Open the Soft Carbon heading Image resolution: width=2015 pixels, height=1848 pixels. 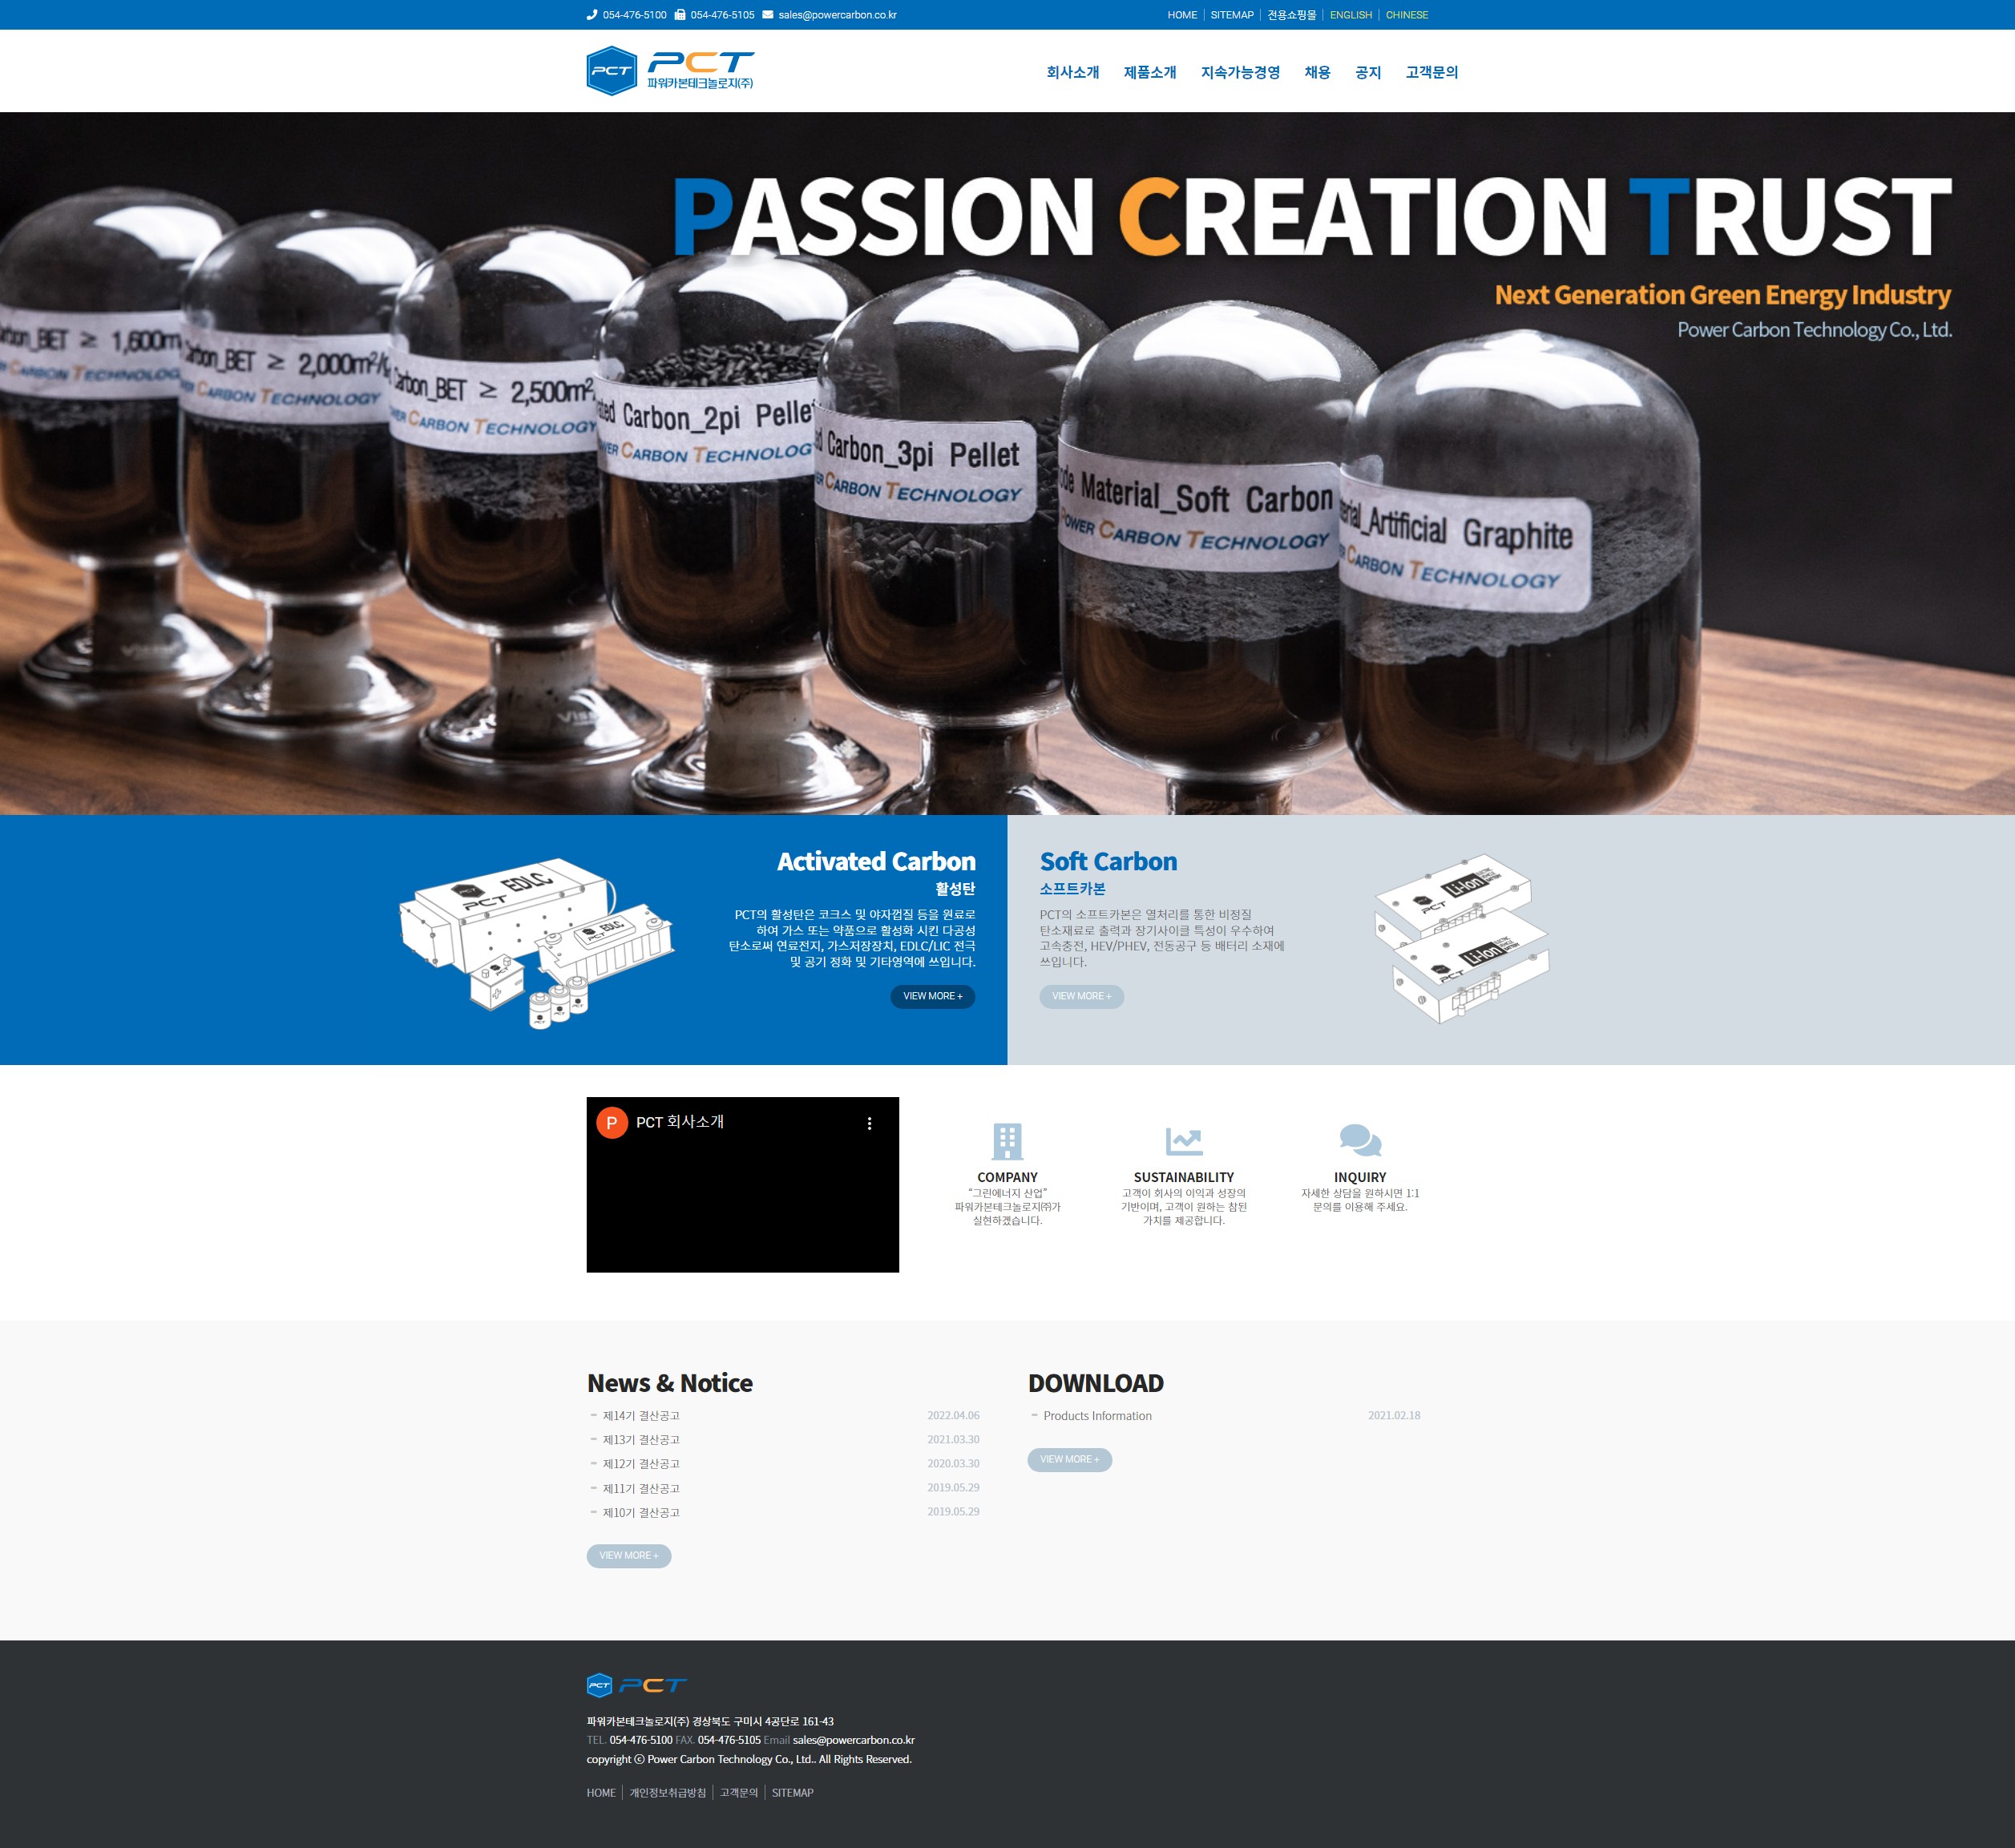pos(1108,861)
